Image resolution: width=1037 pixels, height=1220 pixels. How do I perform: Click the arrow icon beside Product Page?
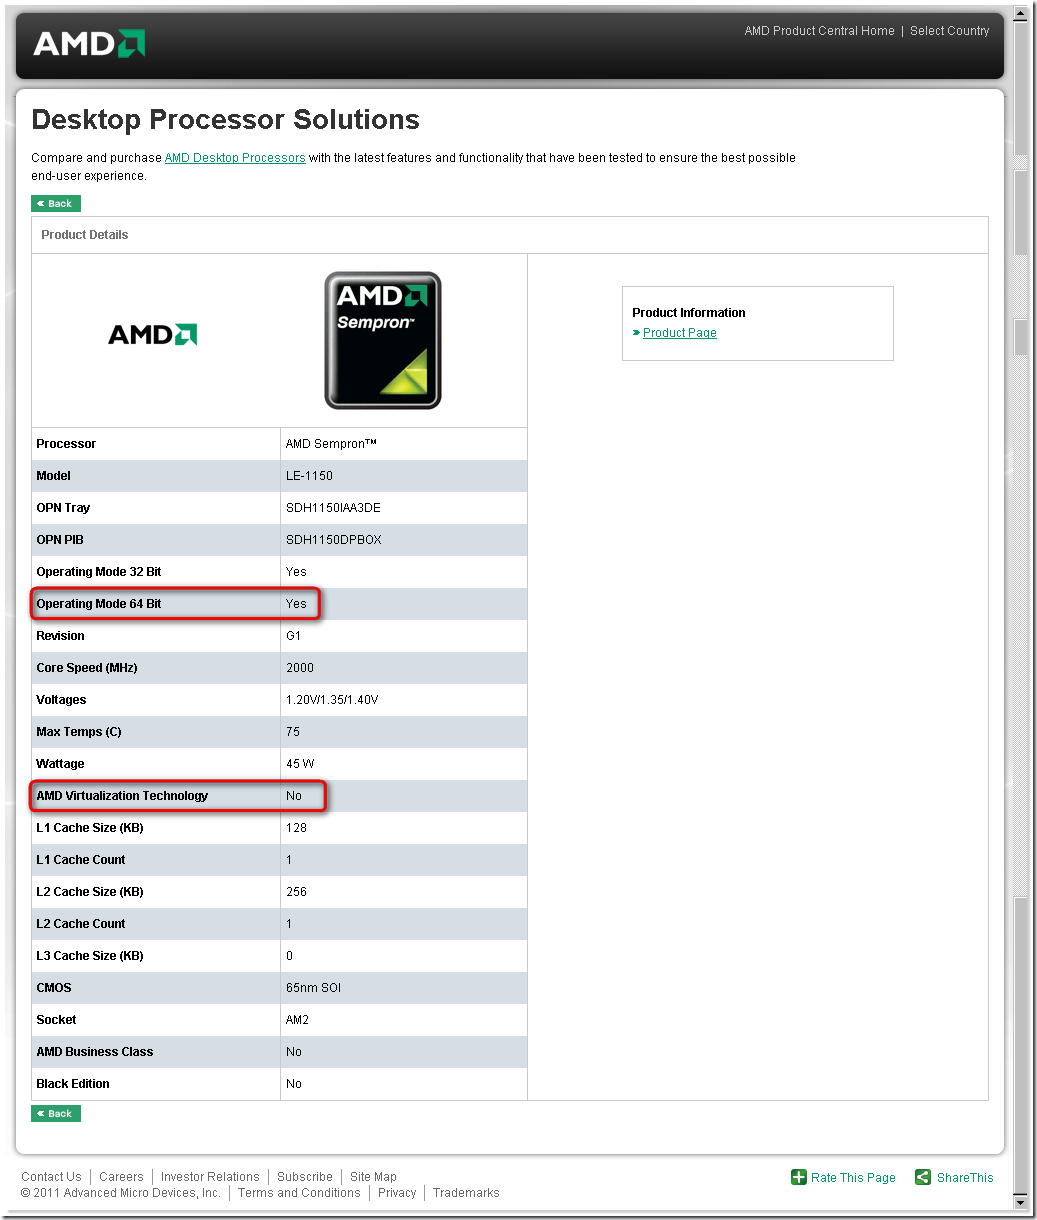point(636,333)
